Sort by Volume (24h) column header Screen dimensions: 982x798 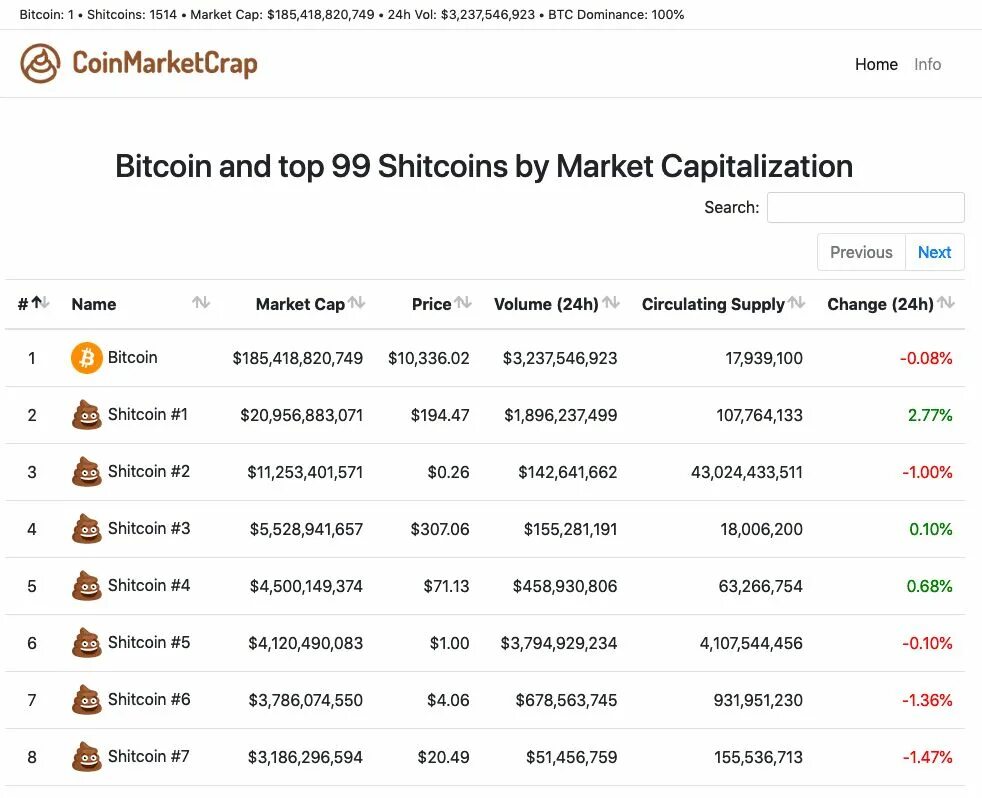(x=546, y=304)
